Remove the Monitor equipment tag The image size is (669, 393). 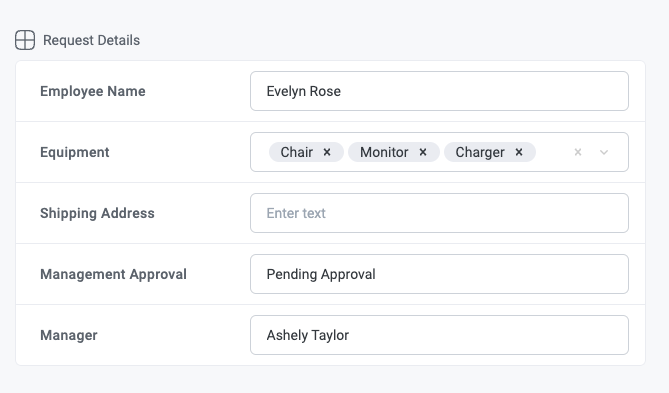tap(423, 152)
